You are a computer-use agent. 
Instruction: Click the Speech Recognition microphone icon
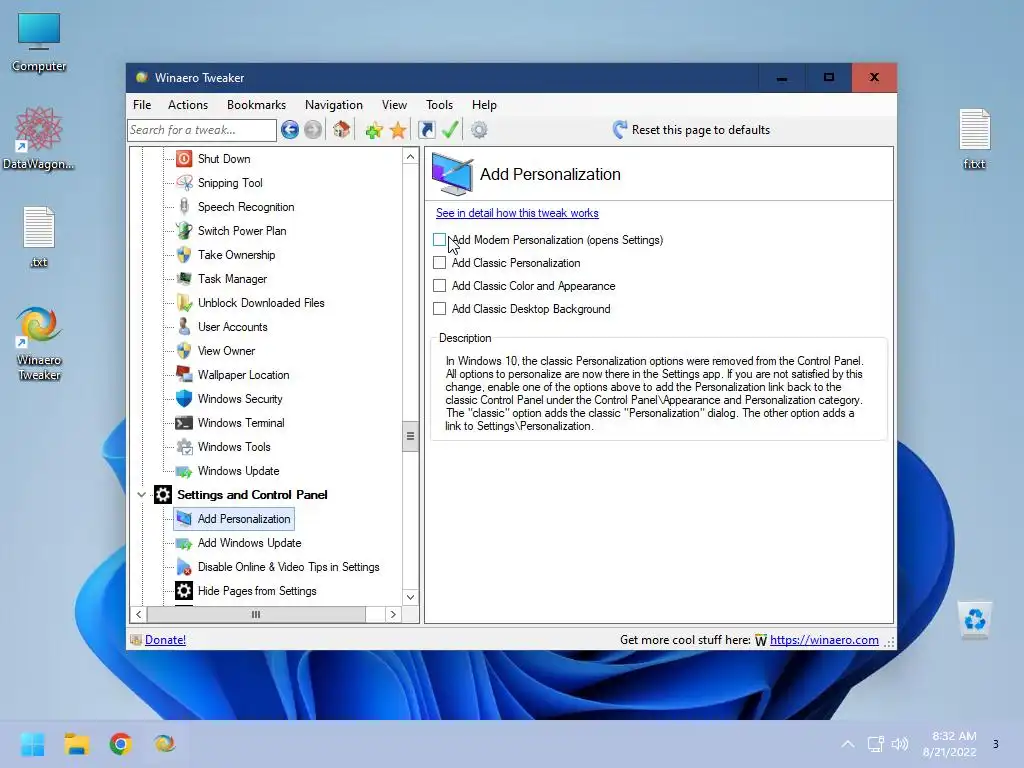(184, 206)
